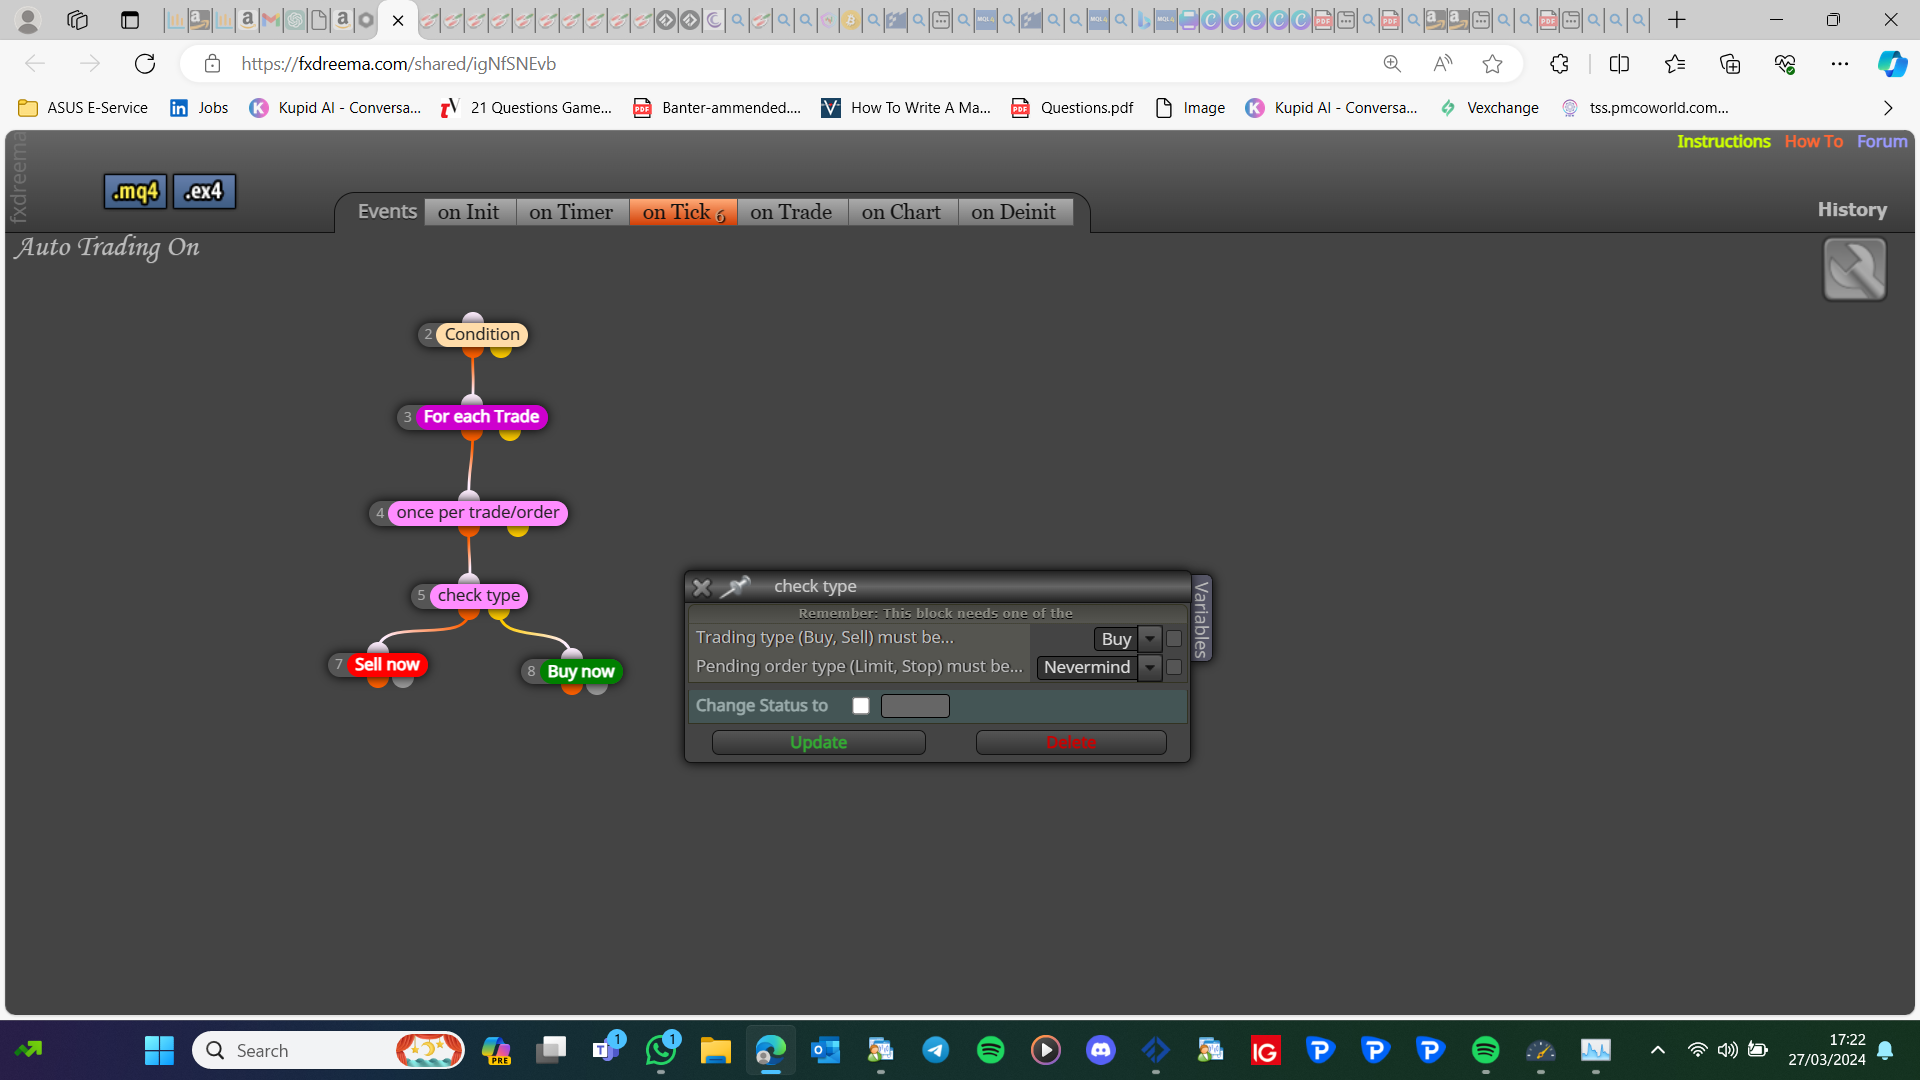
Task: Enable Change Status to checkbox
Action: [x=860, y=706]
